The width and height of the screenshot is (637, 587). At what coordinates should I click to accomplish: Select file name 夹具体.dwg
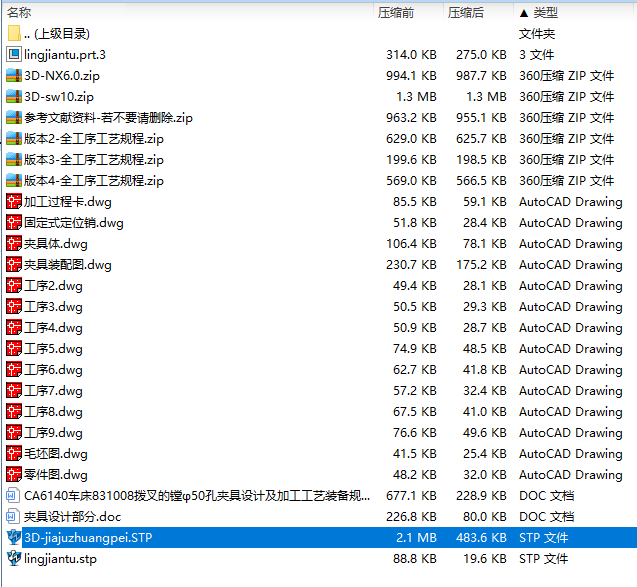(x=56, y=244)
